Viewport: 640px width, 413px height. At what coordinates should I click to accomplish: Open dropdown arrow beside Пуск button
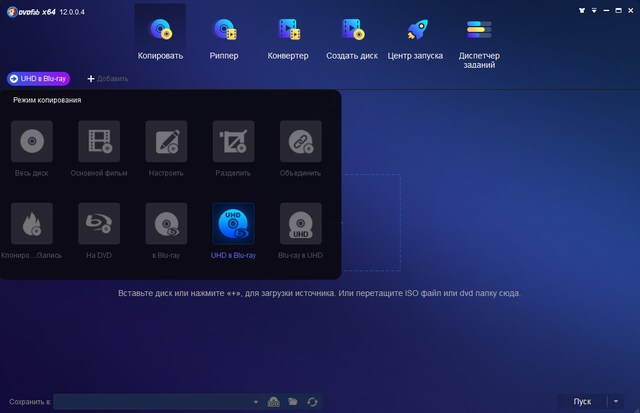615,401
